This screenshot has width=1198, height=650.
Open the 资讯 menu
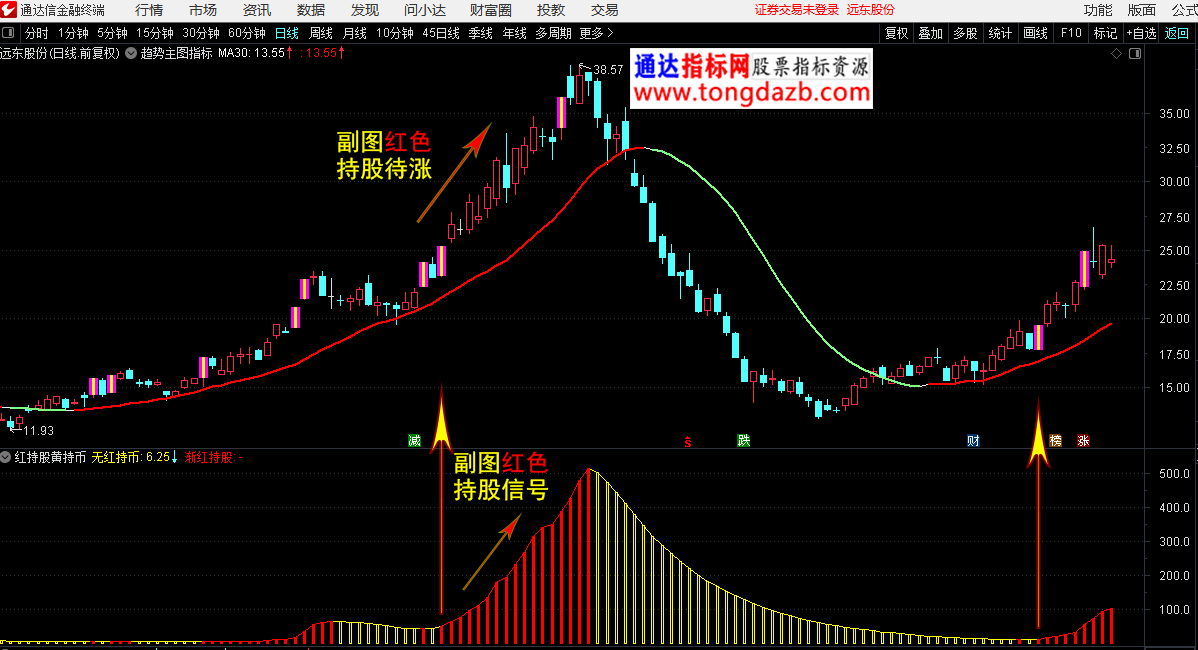click(257, 10)
